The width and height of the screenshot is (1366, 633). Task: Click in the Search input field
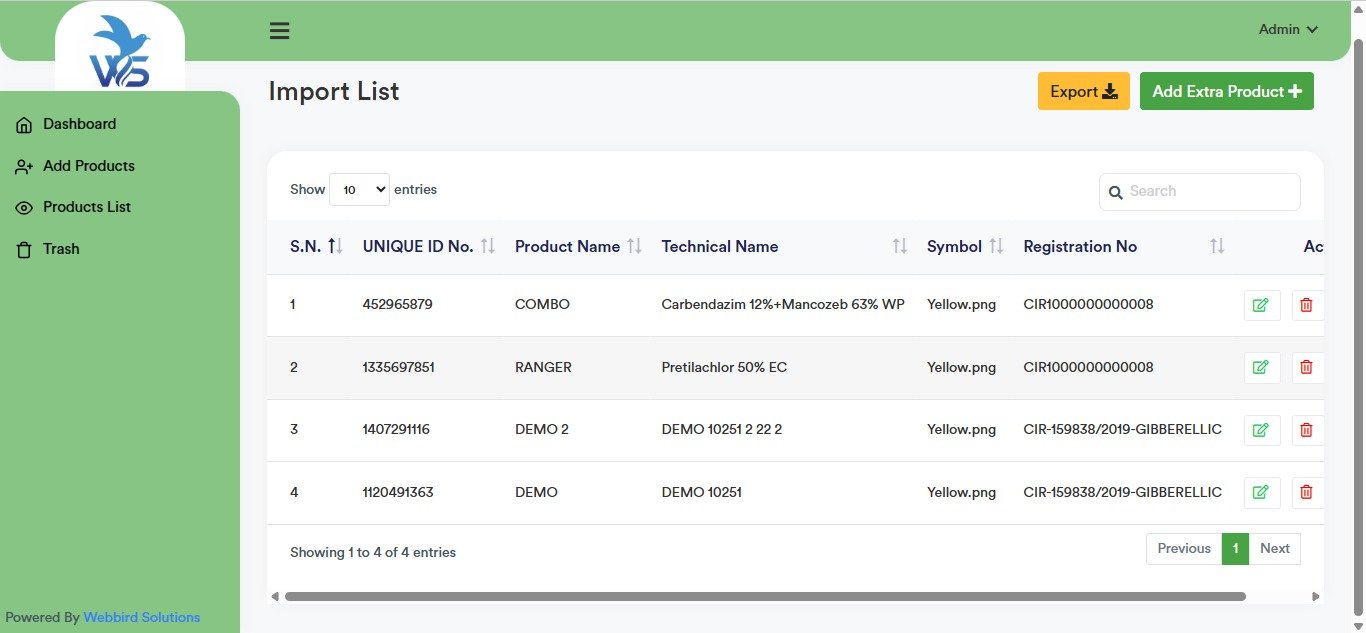1210,192
